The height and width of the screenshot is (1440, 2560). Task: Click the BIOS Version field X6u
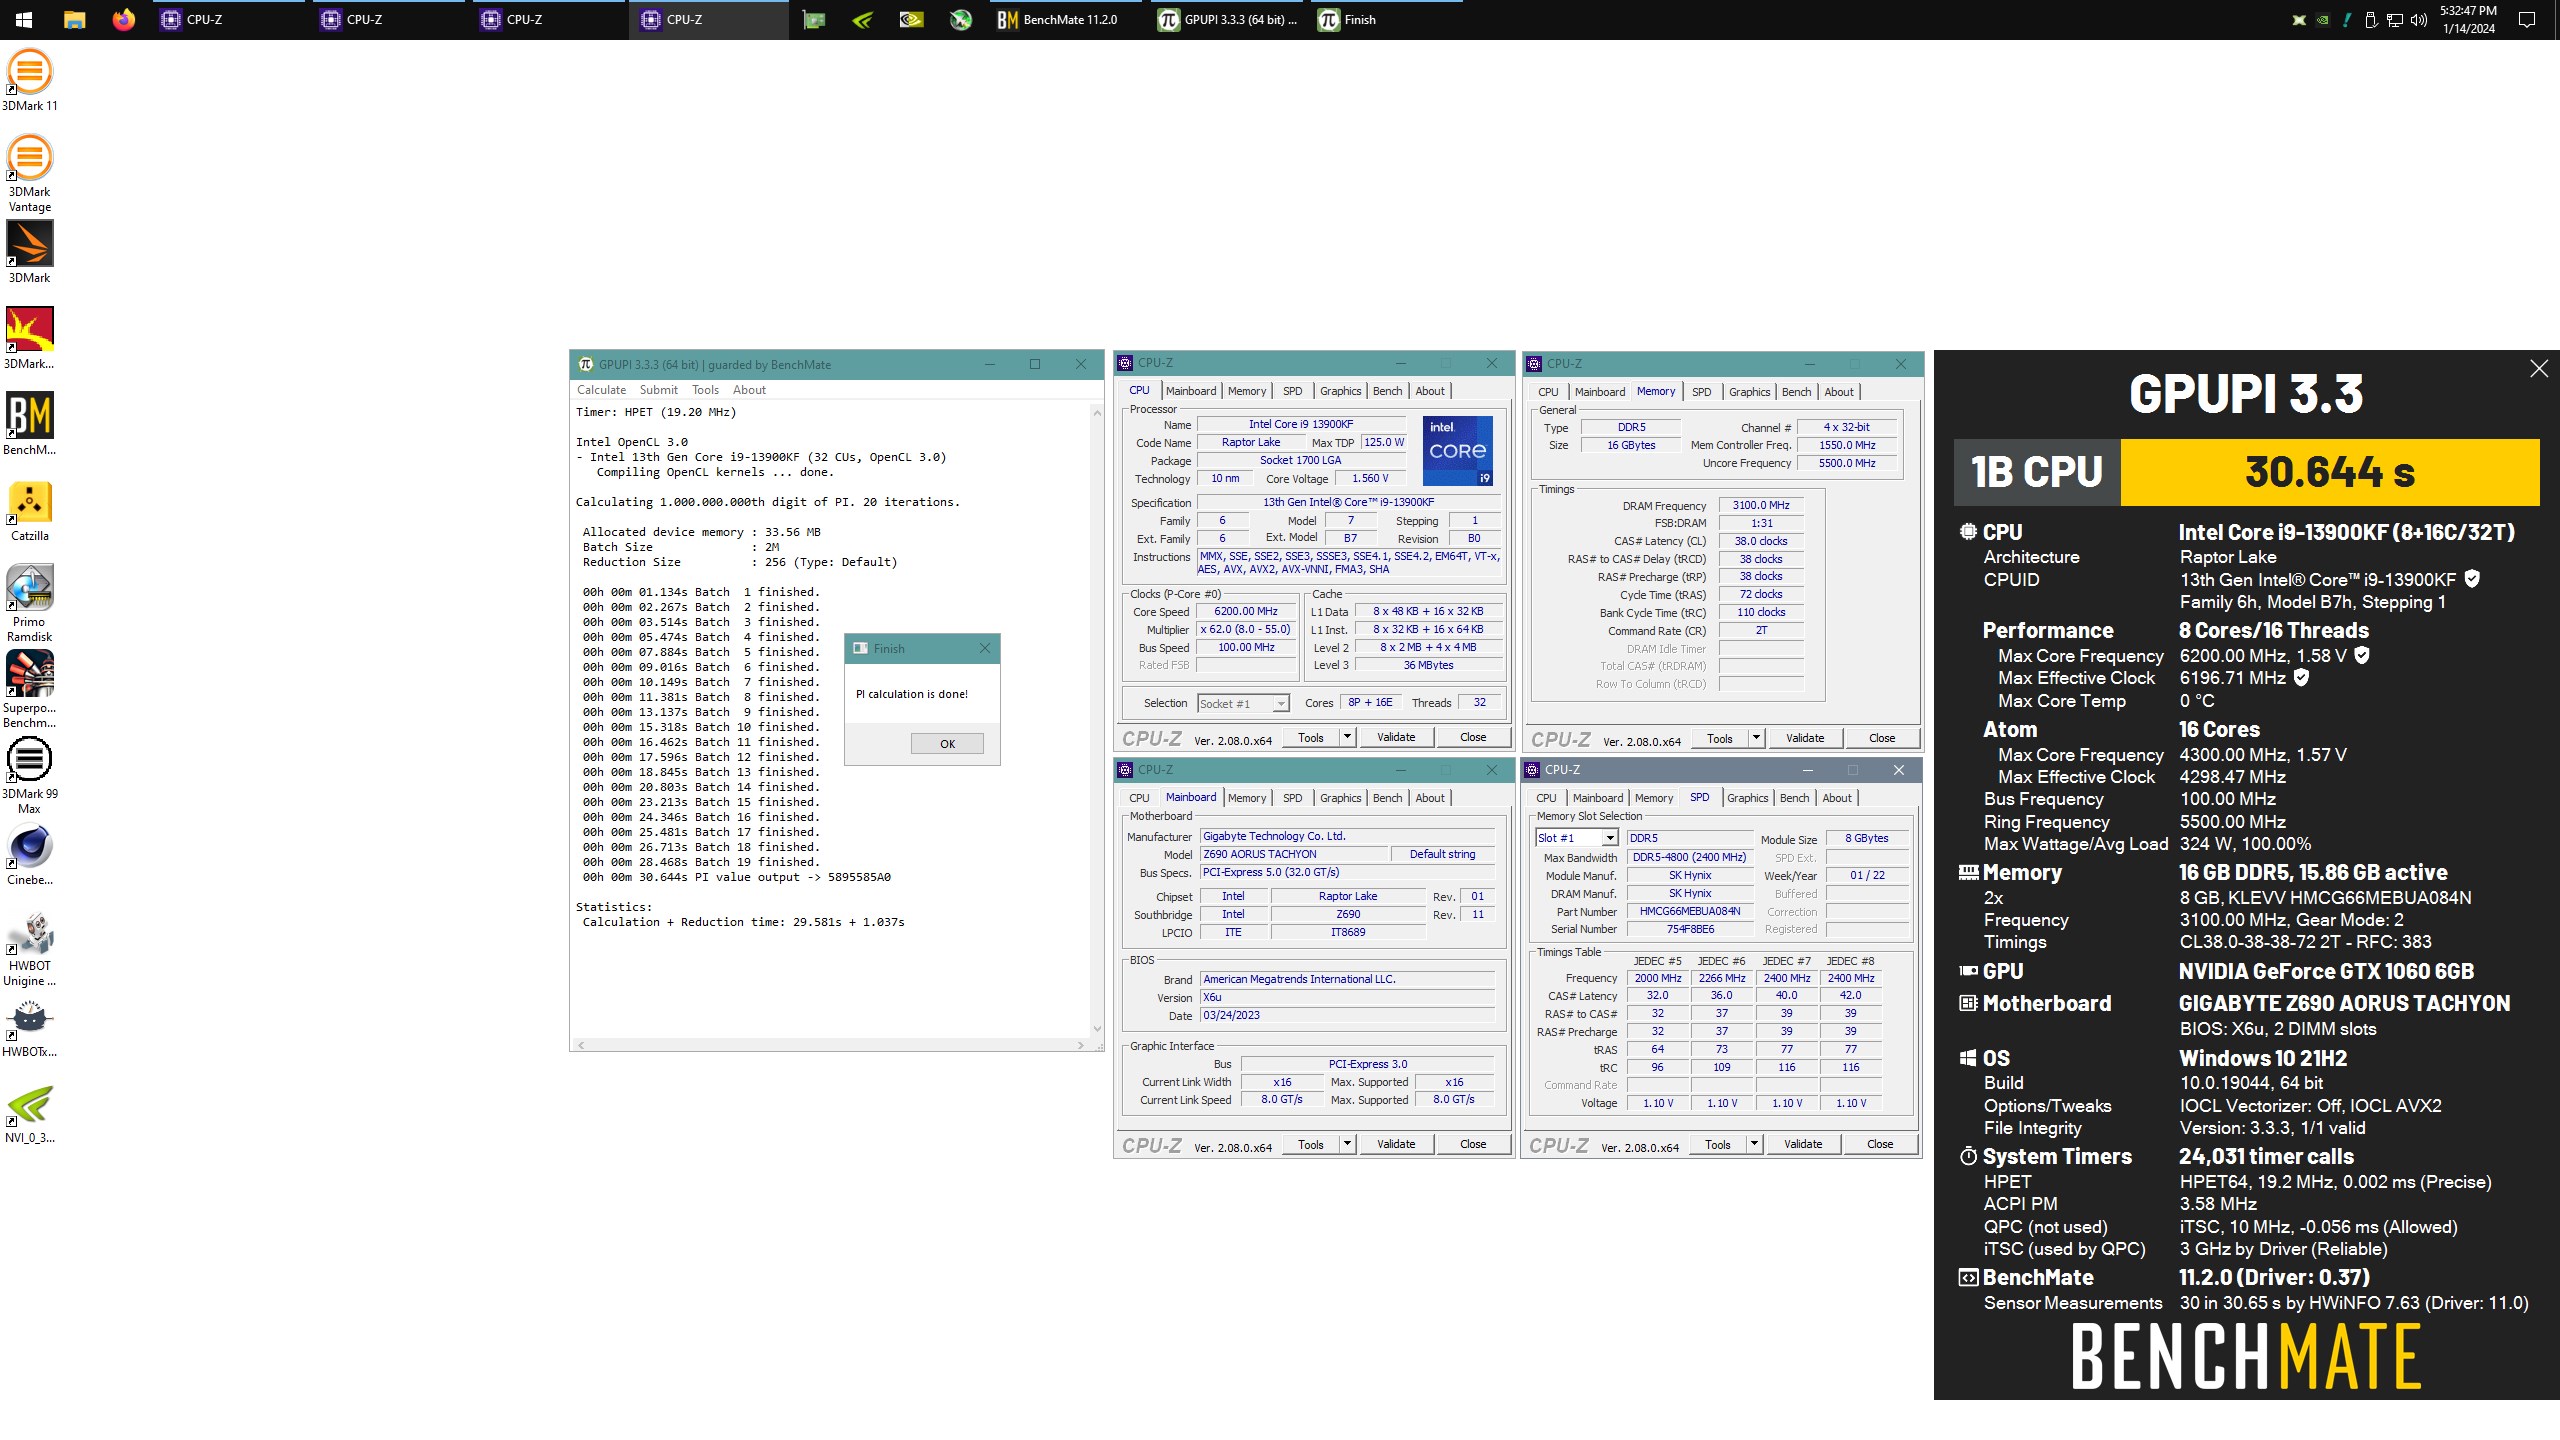1347,997
